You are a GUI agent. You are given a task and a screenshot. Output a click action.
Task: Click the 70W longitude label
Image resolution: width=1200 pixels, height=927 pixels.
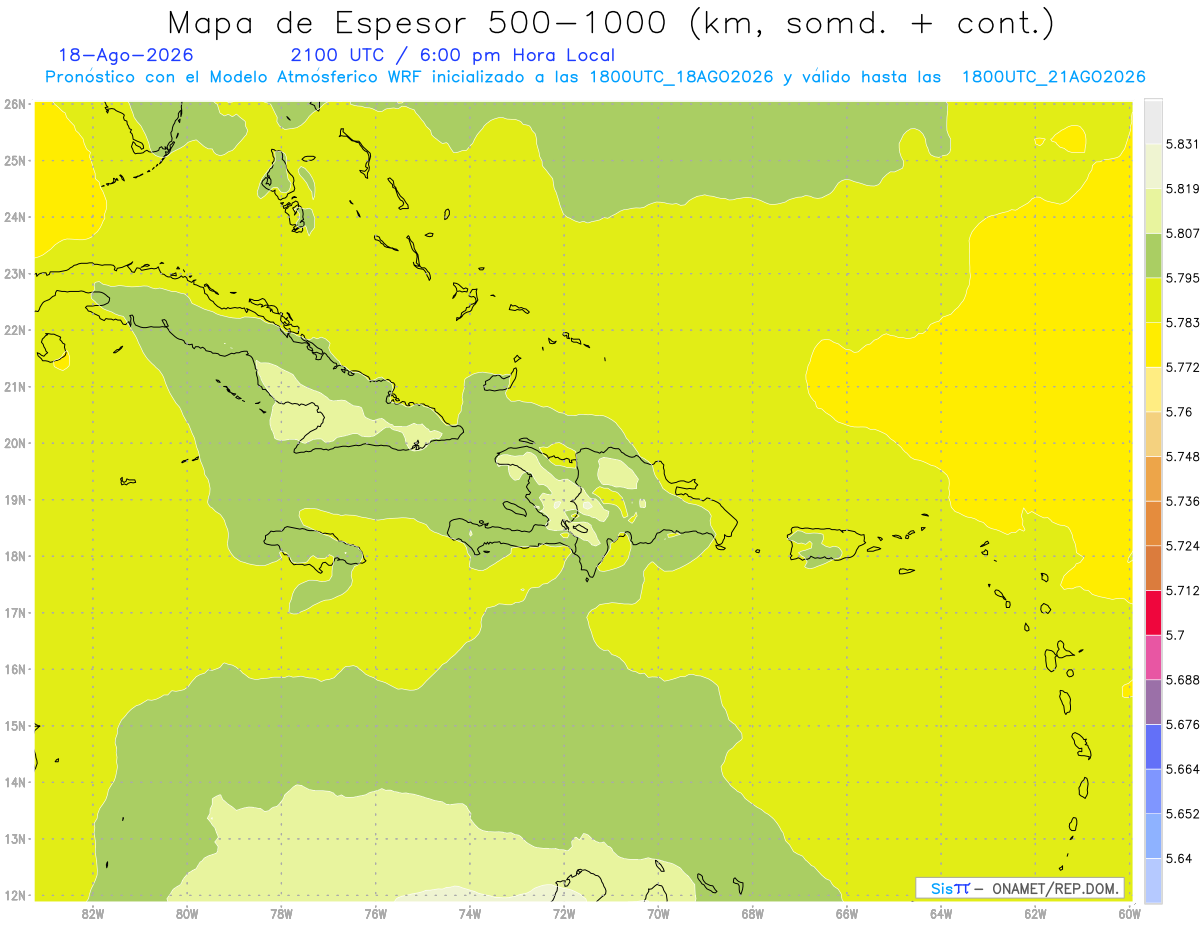[x=658, y=913]
